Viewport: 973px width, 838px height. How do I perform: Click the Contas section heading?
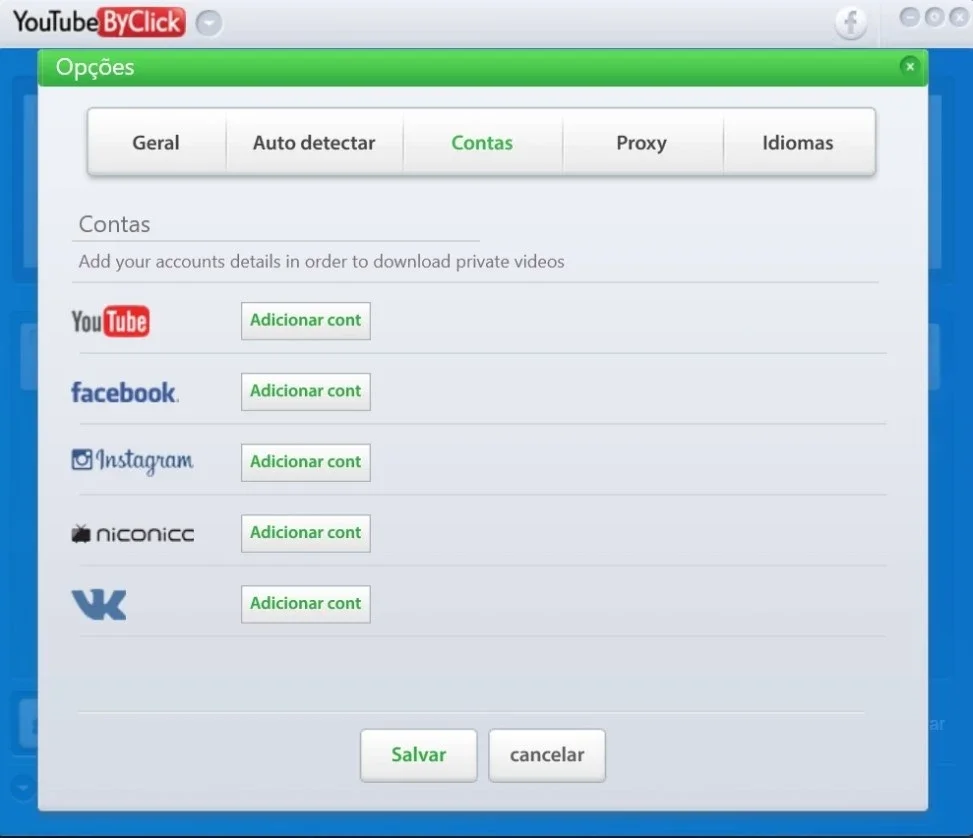115,224
